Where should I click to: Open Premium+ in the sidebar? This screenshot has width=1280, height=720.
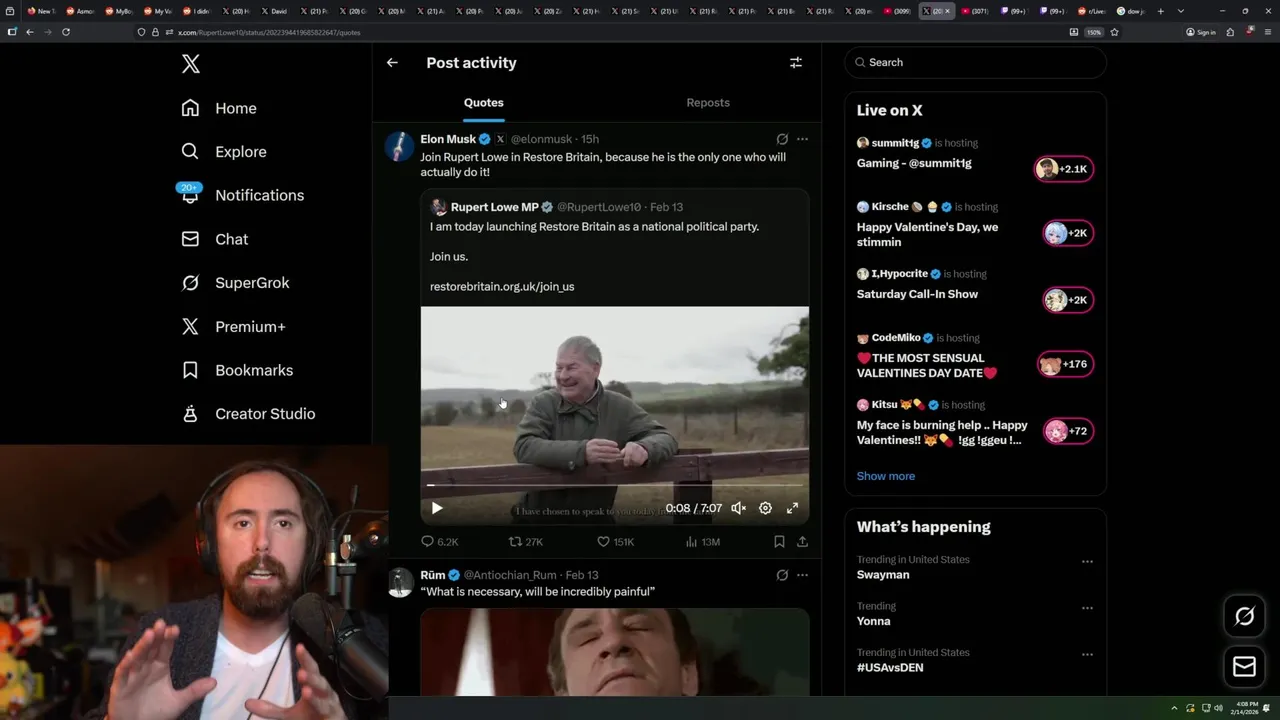[233, 326]
